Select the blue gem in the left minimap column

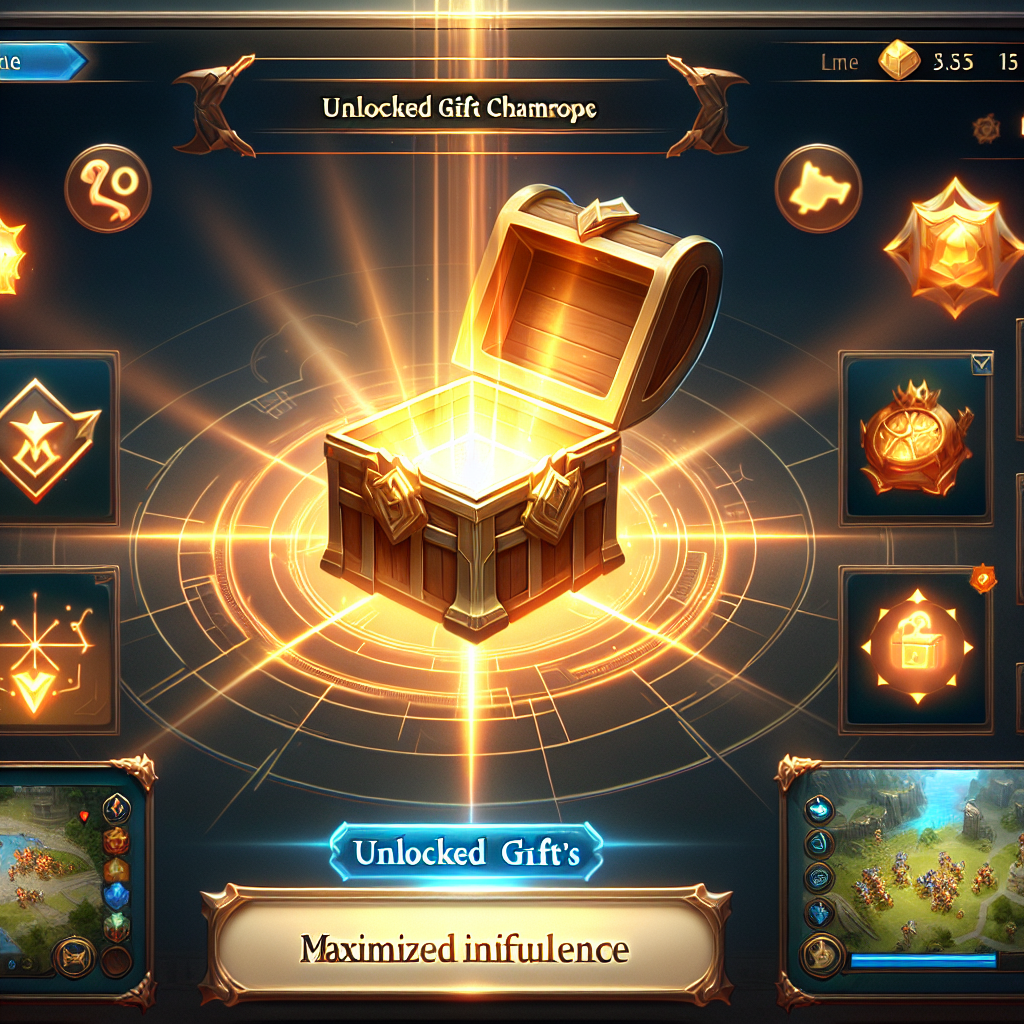(117, 895)
